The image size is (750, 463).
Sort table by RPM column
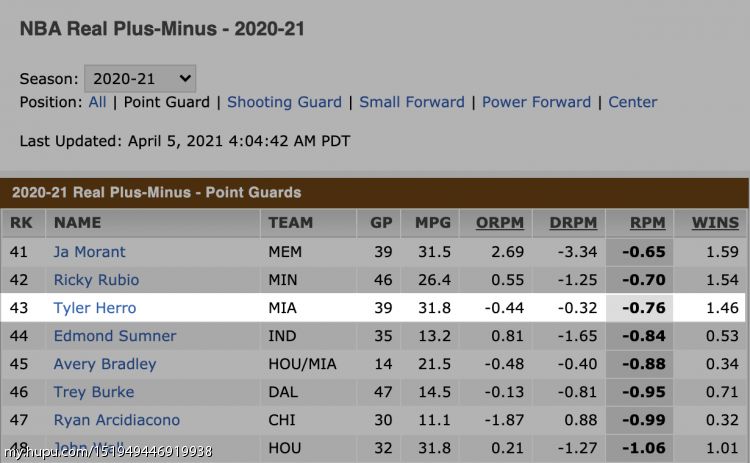(647, 222)
